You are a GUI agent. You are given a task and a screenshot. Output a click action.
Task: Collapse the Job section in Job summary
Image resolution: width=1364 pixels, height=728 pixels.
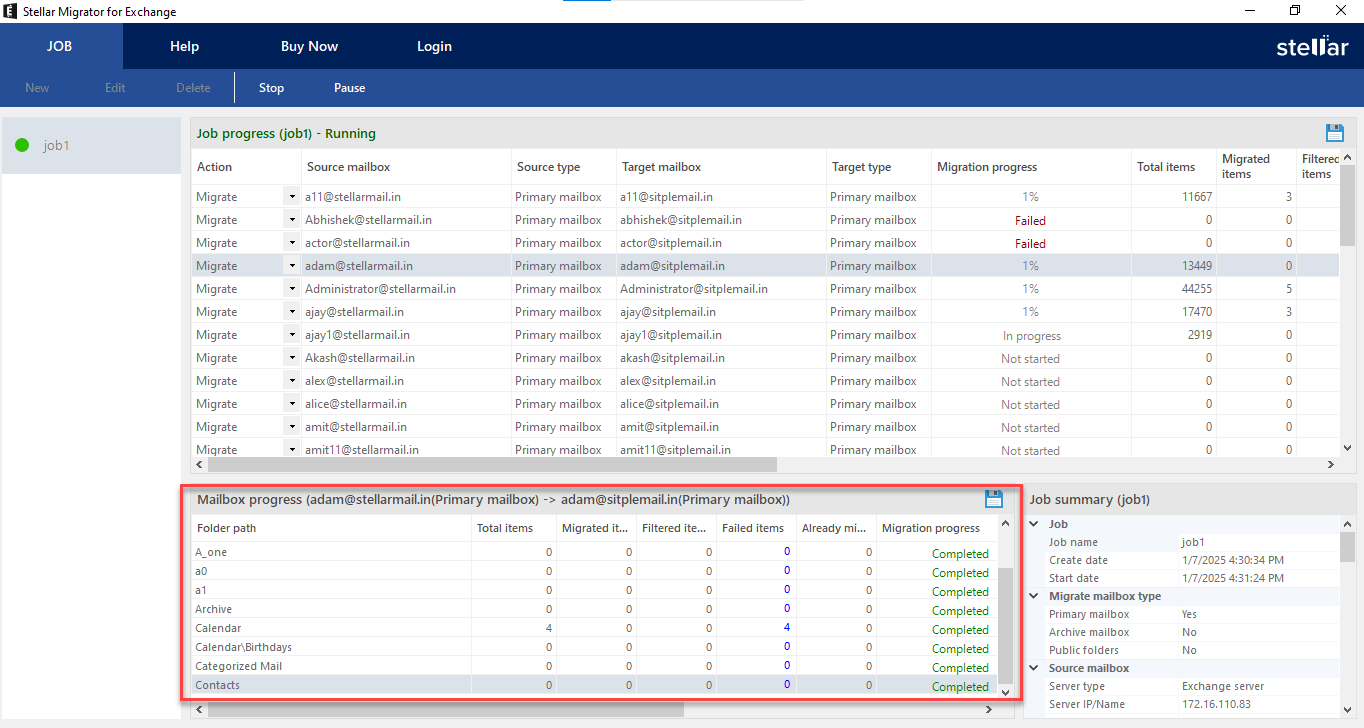point(1034,524)
